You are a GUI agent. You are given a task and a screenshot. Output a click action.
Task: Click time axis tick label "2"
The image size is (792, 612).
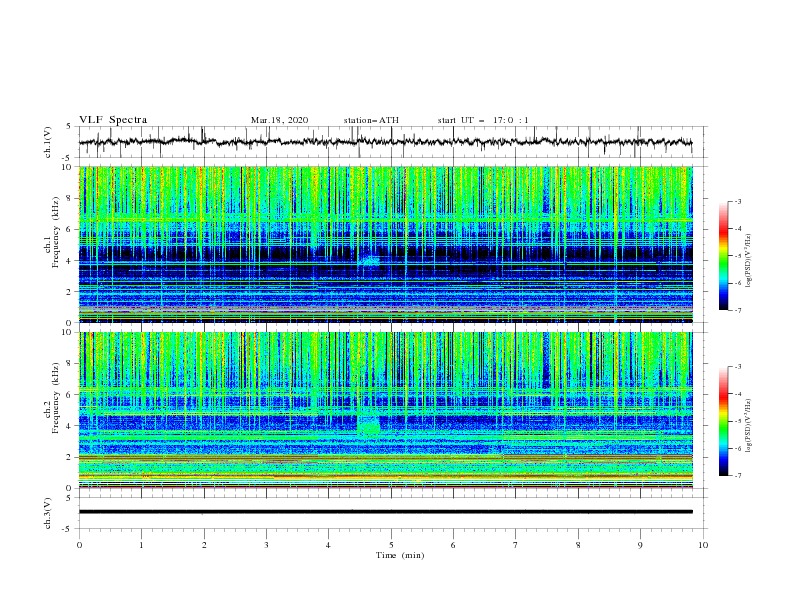click(x=204, y=545)
